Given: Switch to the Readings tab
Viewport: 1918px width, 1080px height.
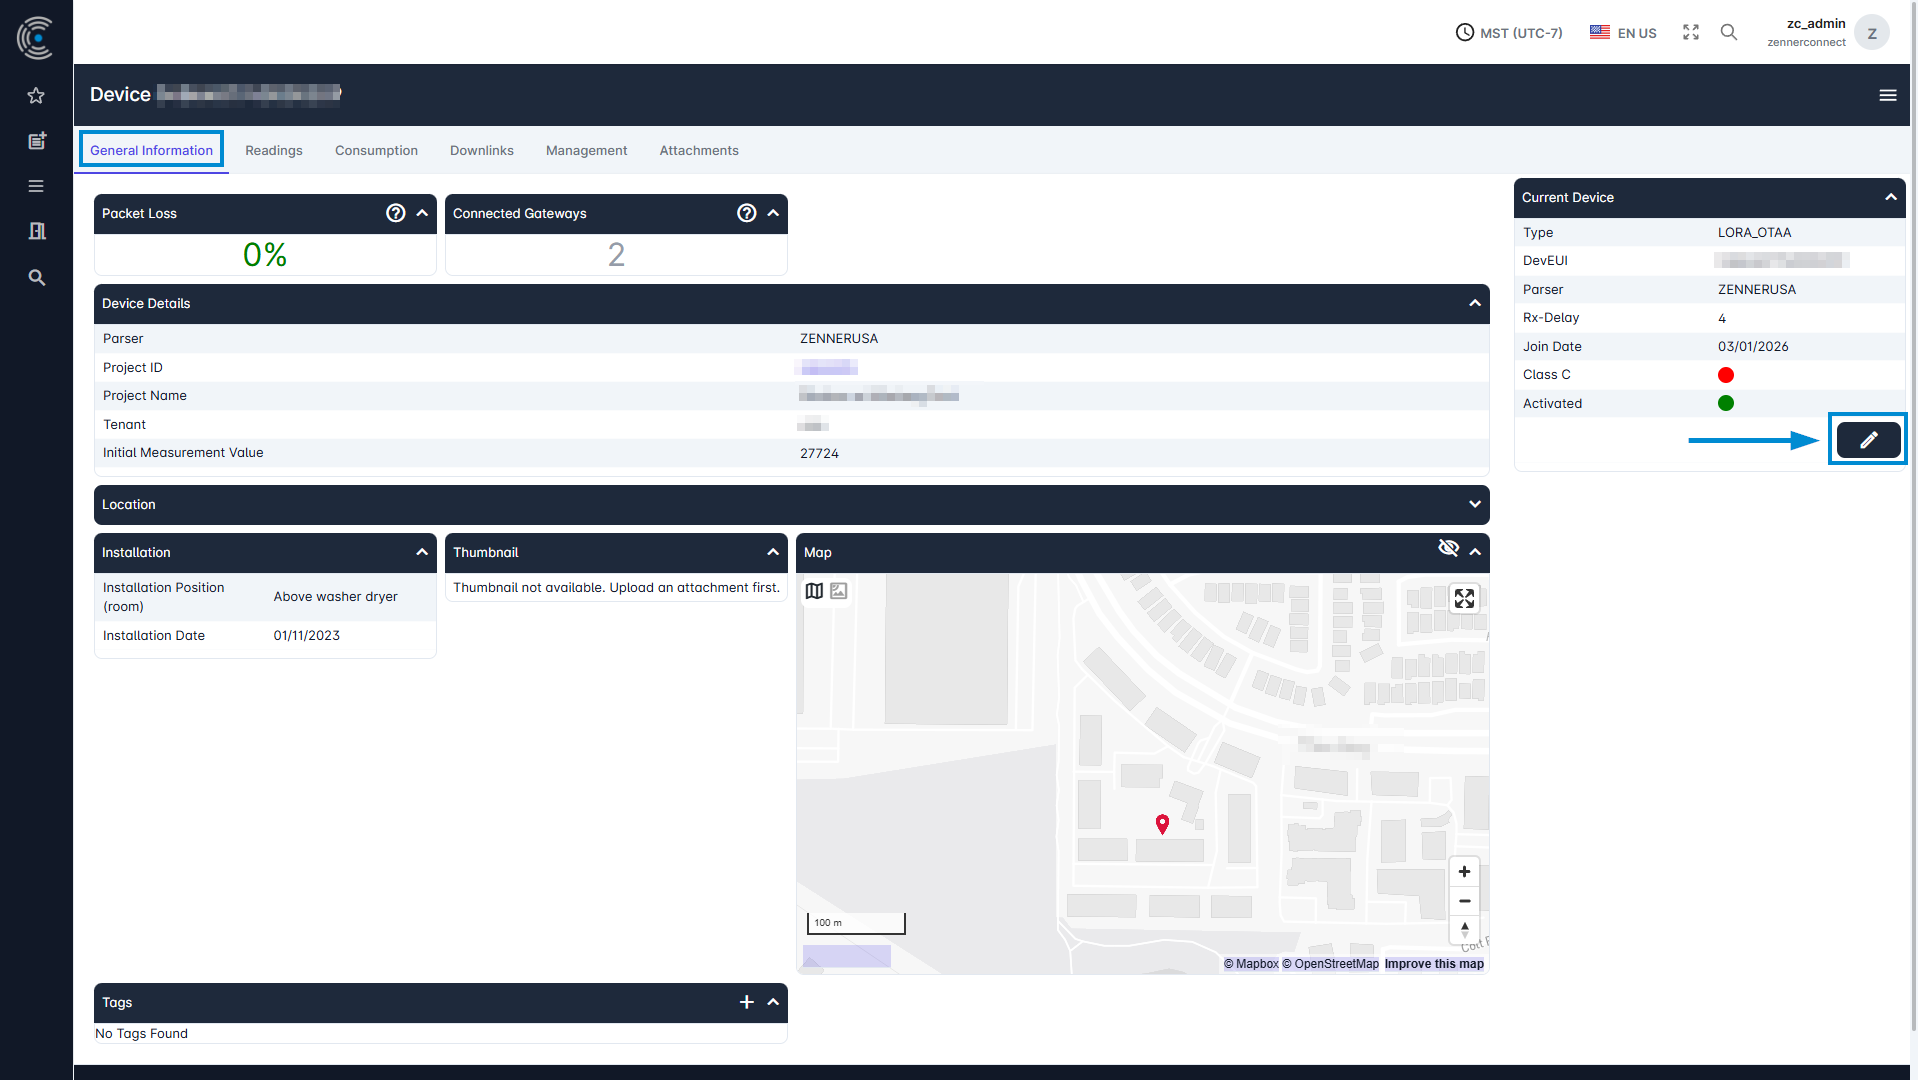Looking at the screenshot, I should pos(273,151).
